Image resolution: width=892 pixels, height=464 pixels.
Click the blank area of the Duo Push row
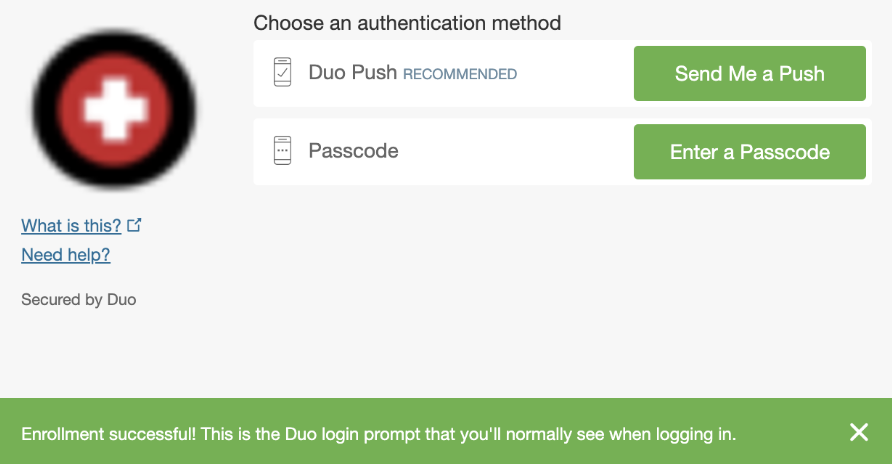(x=575, y=73)
